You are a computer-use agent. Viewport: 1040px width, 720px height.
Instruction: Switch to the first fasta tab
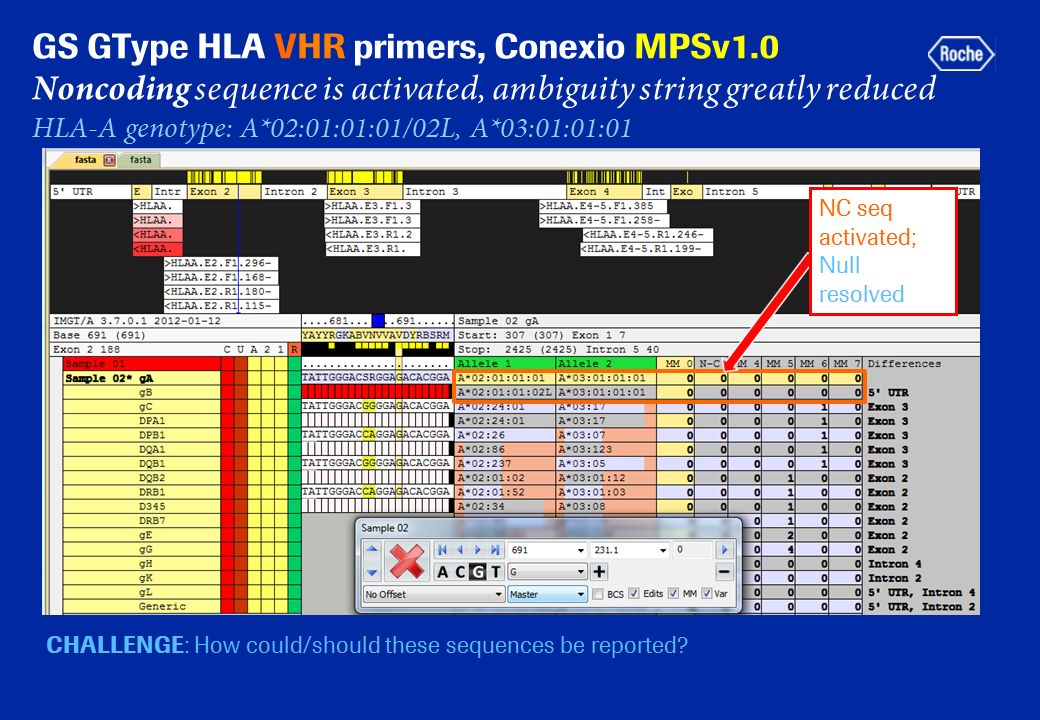[85, 160]
